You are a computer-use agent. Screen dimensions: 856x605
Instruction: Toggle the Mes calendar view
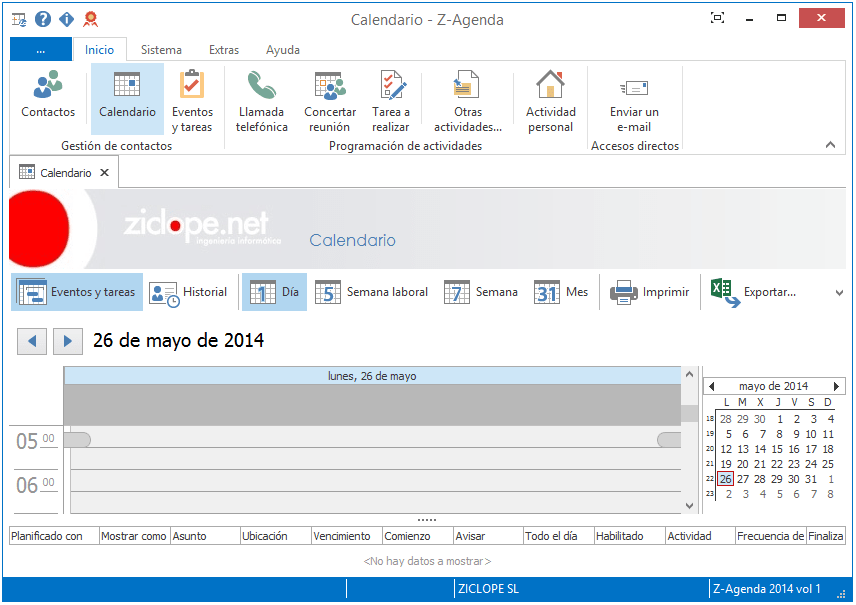click(561, 292)
